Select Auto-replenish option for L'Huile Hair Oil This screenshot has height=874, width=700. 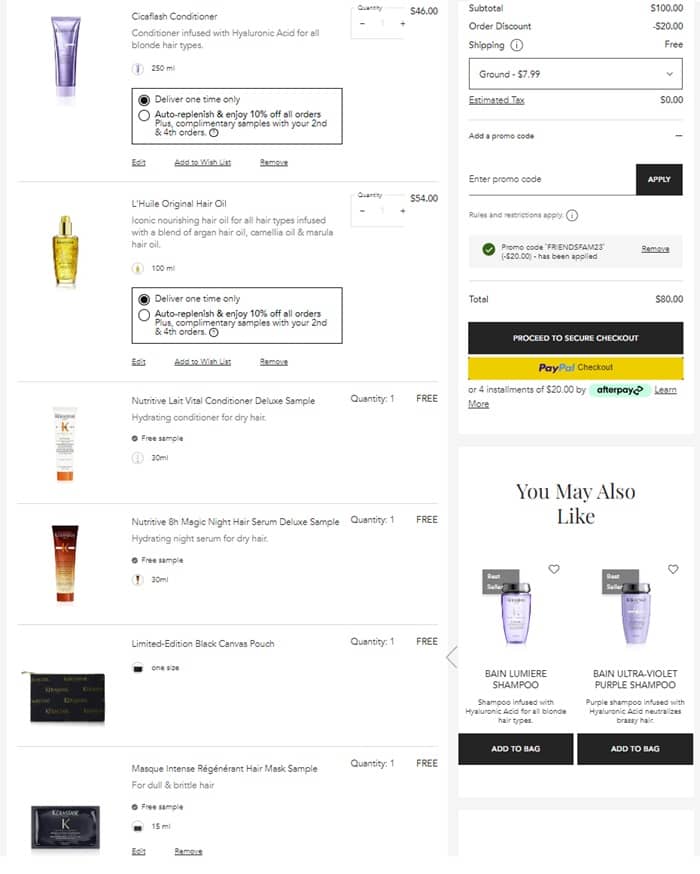pos(144,315)
